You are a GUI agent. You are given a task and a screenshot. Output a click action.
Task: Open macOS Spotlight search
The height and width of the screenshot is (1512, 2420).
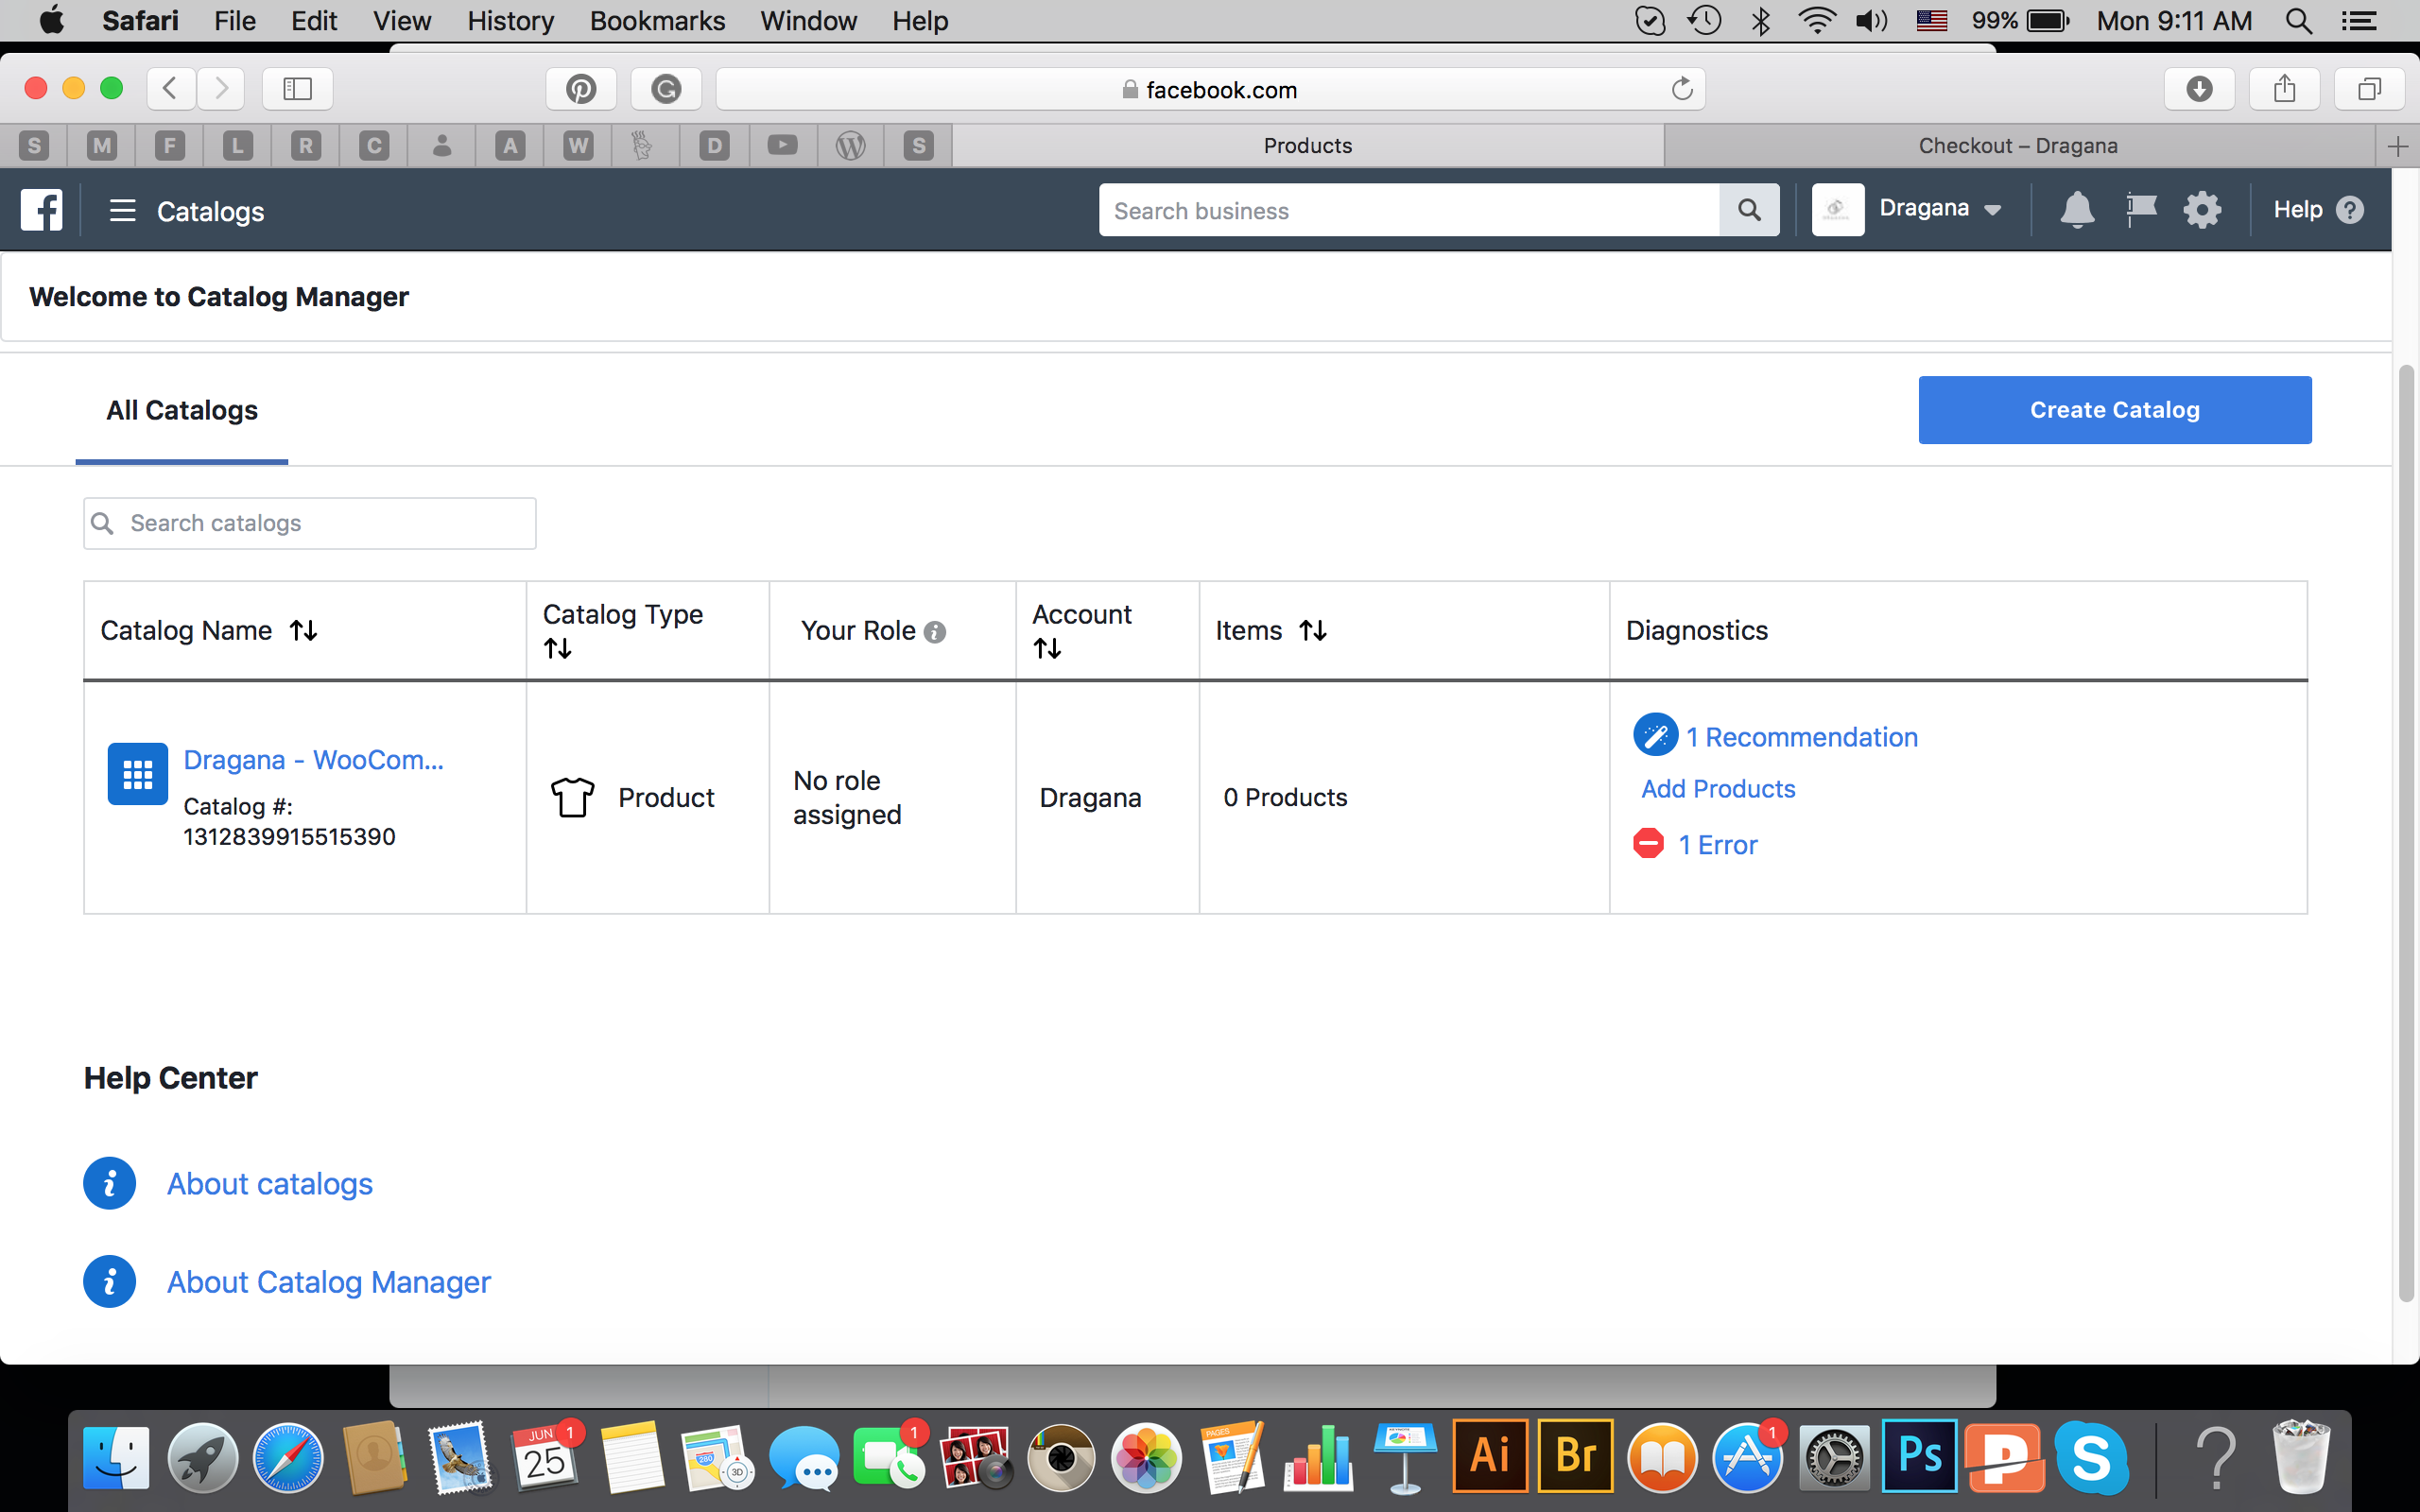click(2298, 20)
